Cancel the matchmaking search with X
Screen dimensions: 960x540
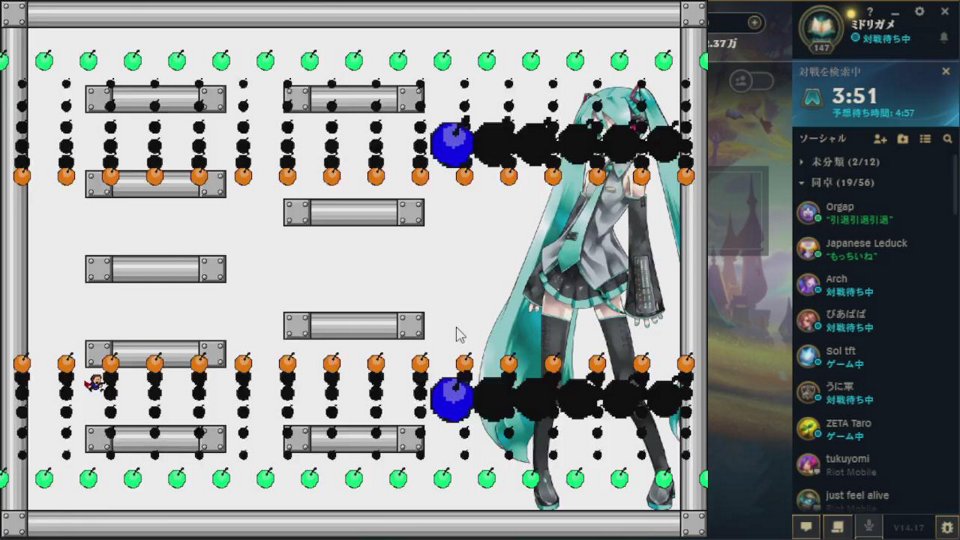[x=946, y=72]
